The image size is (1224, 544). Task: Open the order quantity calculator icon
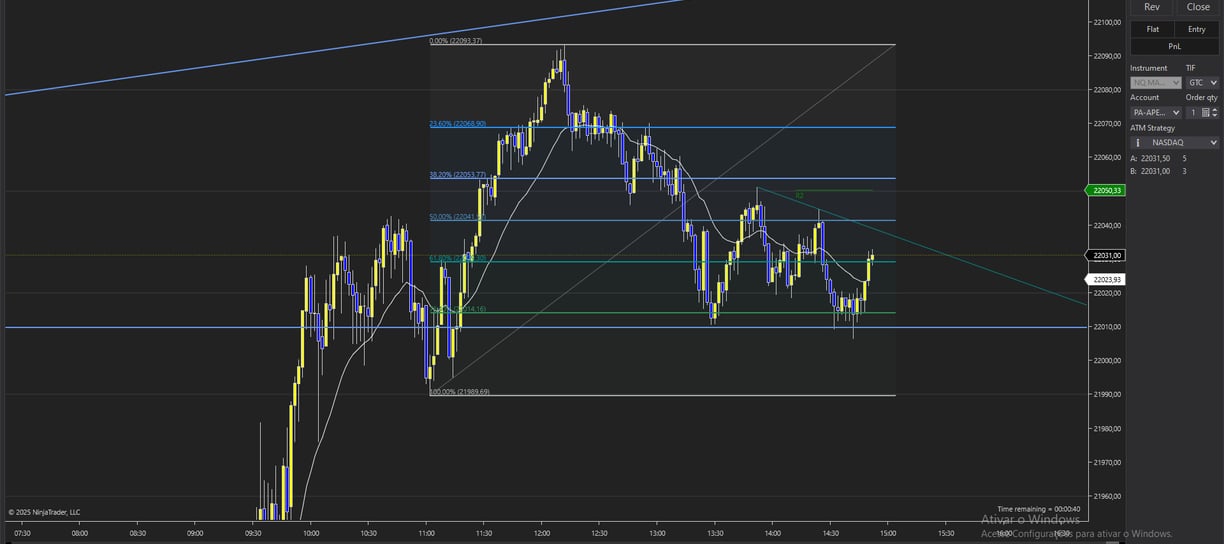(x=1206, y=113)
